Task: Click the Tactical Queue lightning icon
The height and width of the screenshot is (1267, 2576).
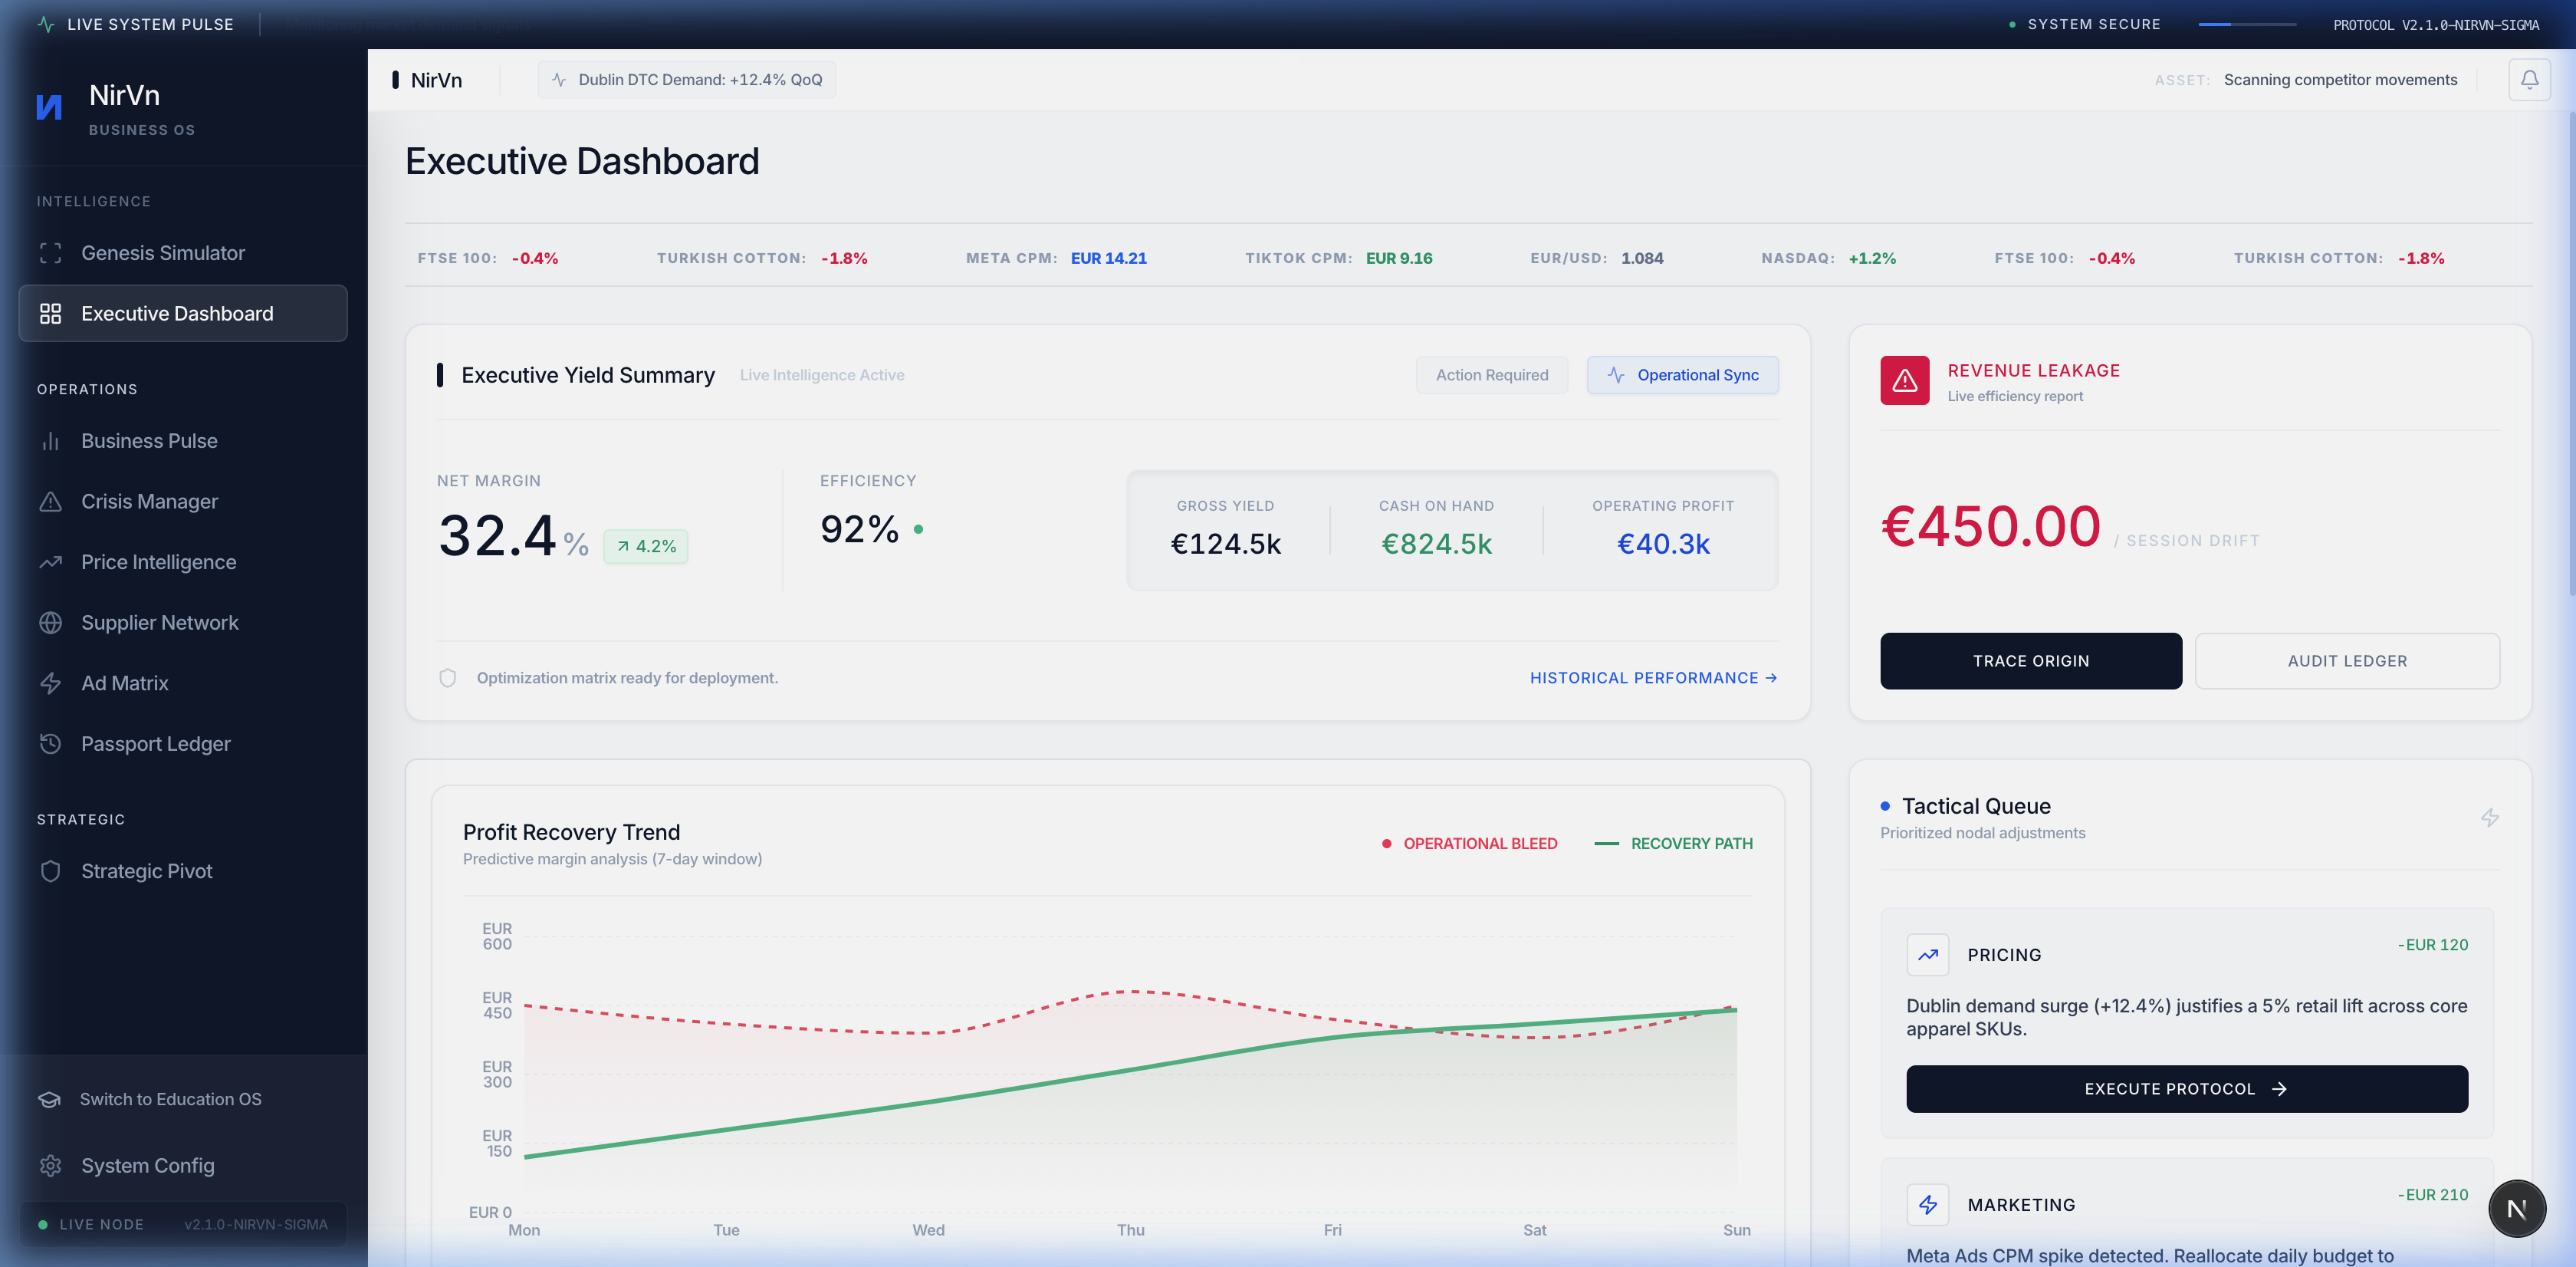Action: click(2490, 818)
